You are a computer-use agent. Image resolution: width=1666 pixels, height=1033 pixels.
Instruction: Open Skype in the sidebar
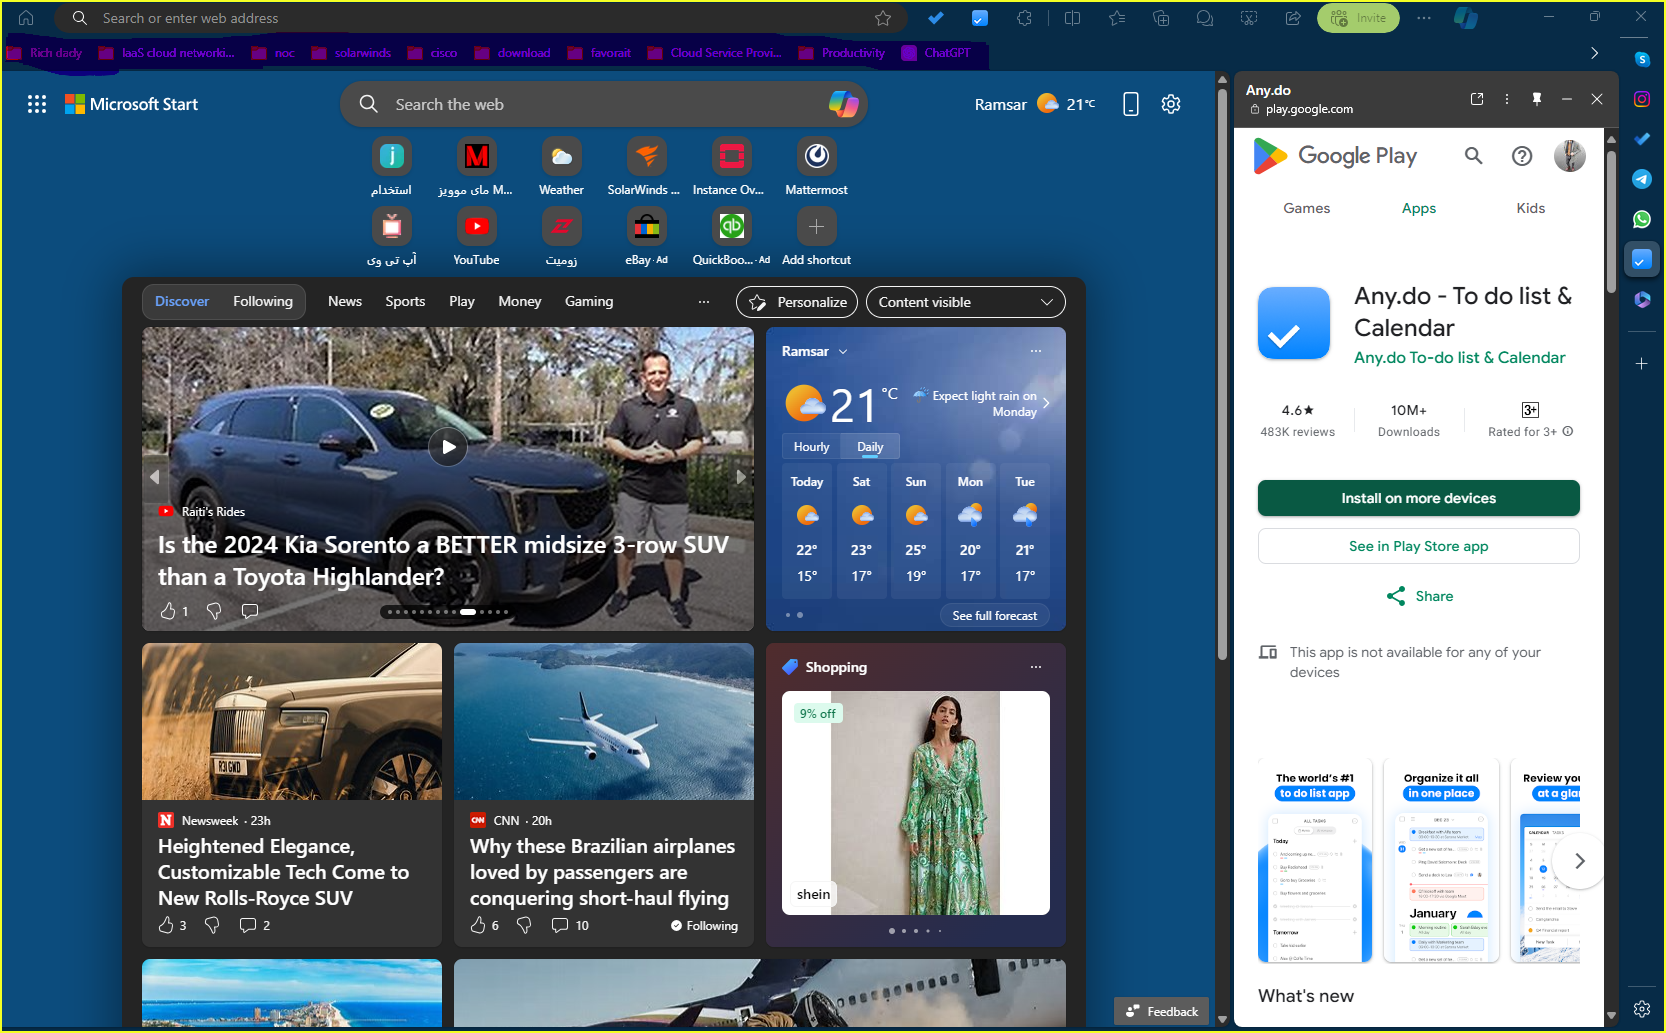[x=1641, y=59]
